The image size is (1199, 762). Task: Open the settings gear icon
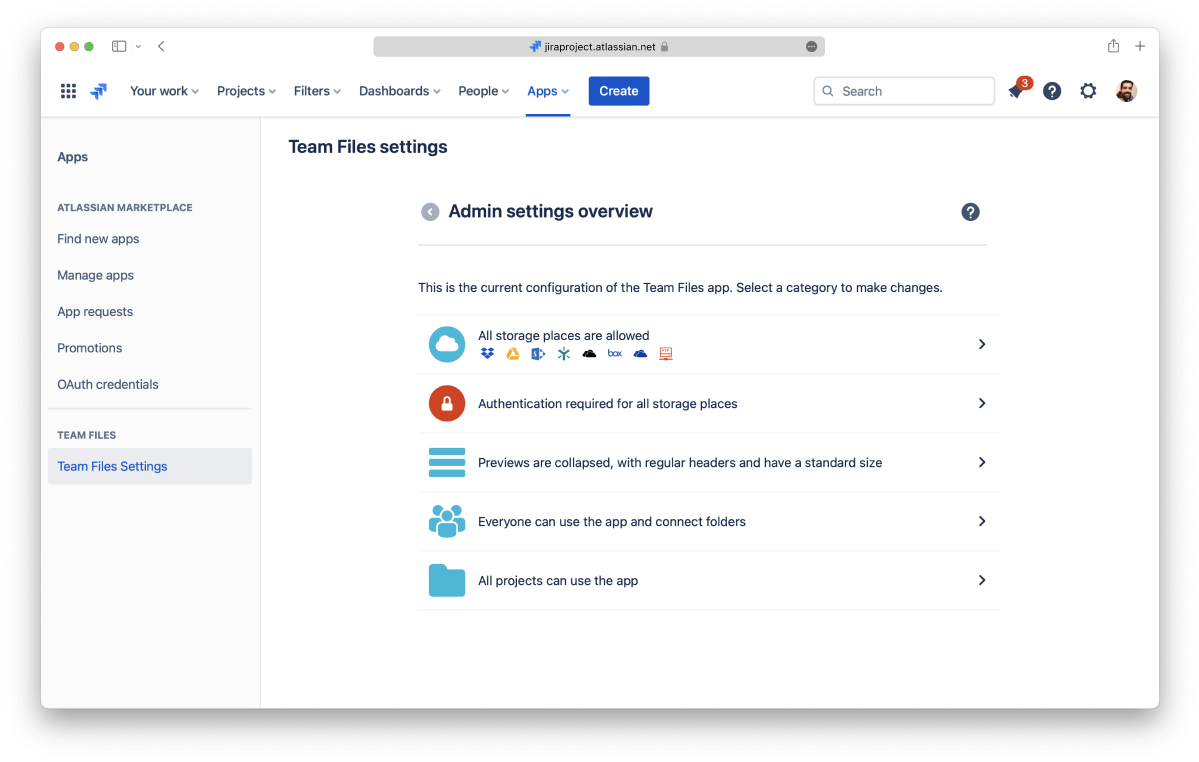[x=1088, y=91]
